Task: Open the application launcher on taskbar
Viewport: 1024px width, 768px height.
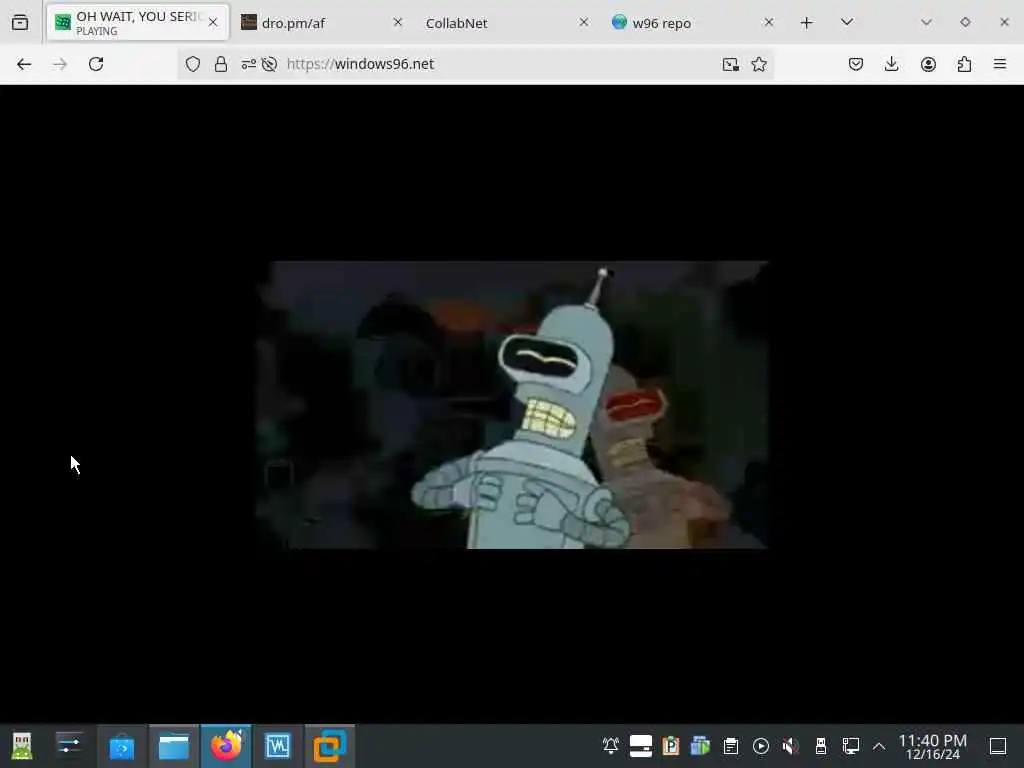Action: (x=22, y=746)
